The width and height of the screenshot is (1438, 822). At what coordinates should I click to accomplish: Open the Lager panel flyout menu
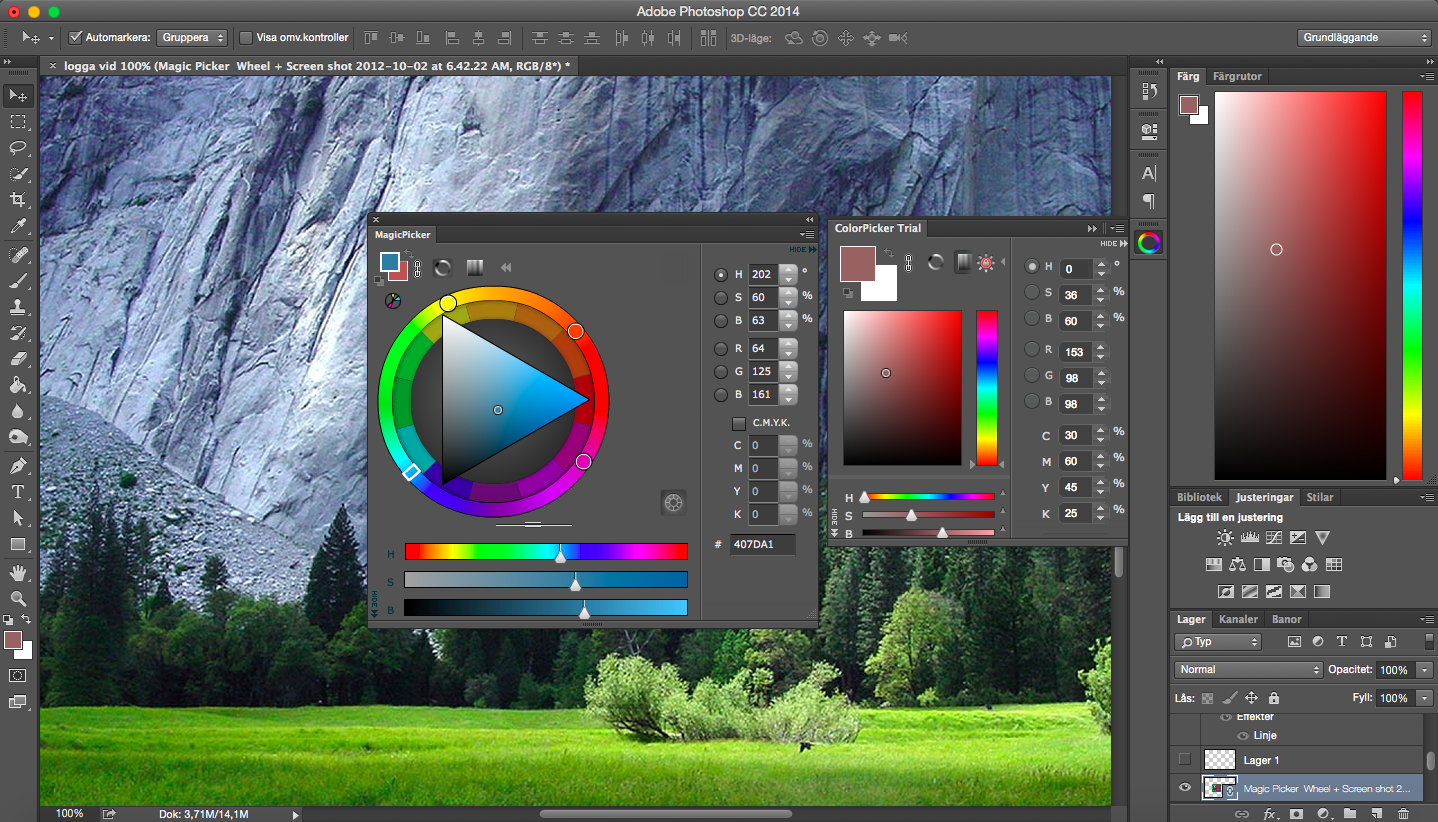click(x=1426, y=619)
